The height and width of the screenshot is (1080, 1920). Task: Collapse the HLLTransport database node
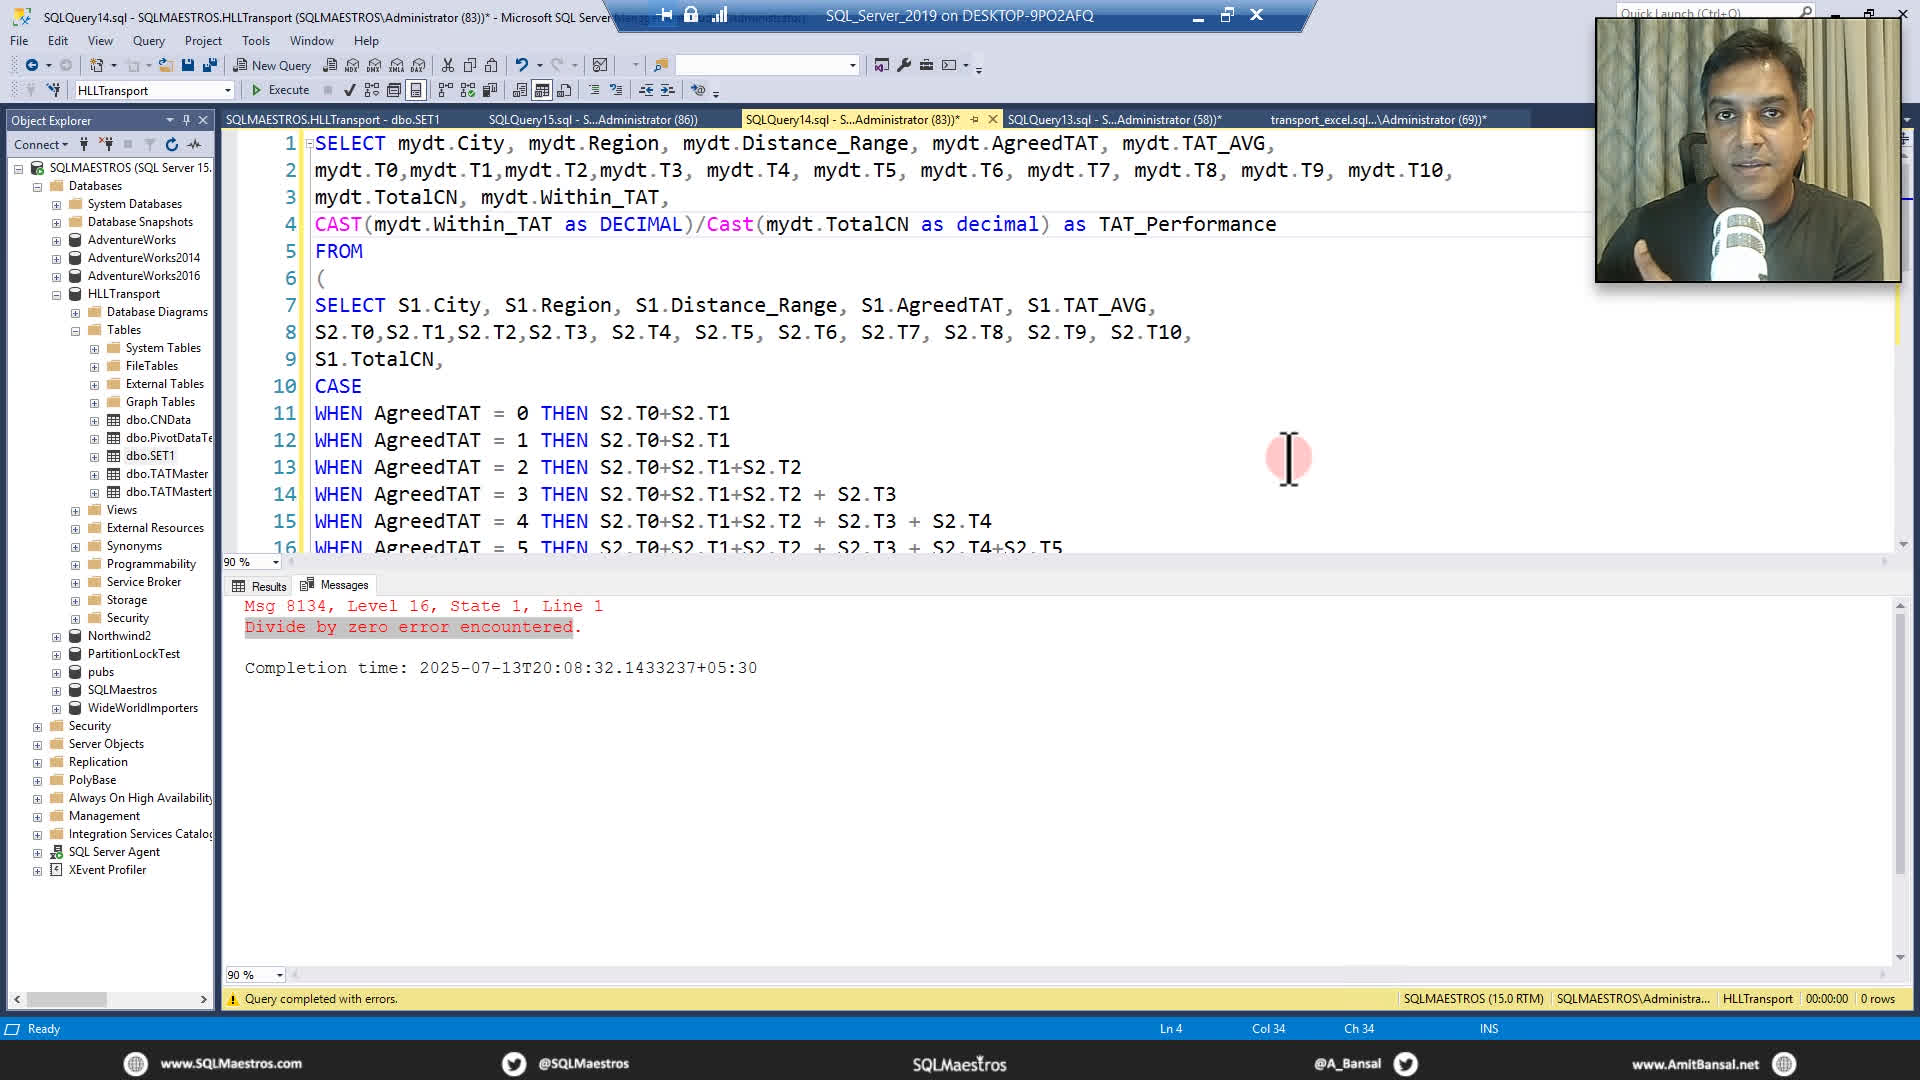point(56,295)
